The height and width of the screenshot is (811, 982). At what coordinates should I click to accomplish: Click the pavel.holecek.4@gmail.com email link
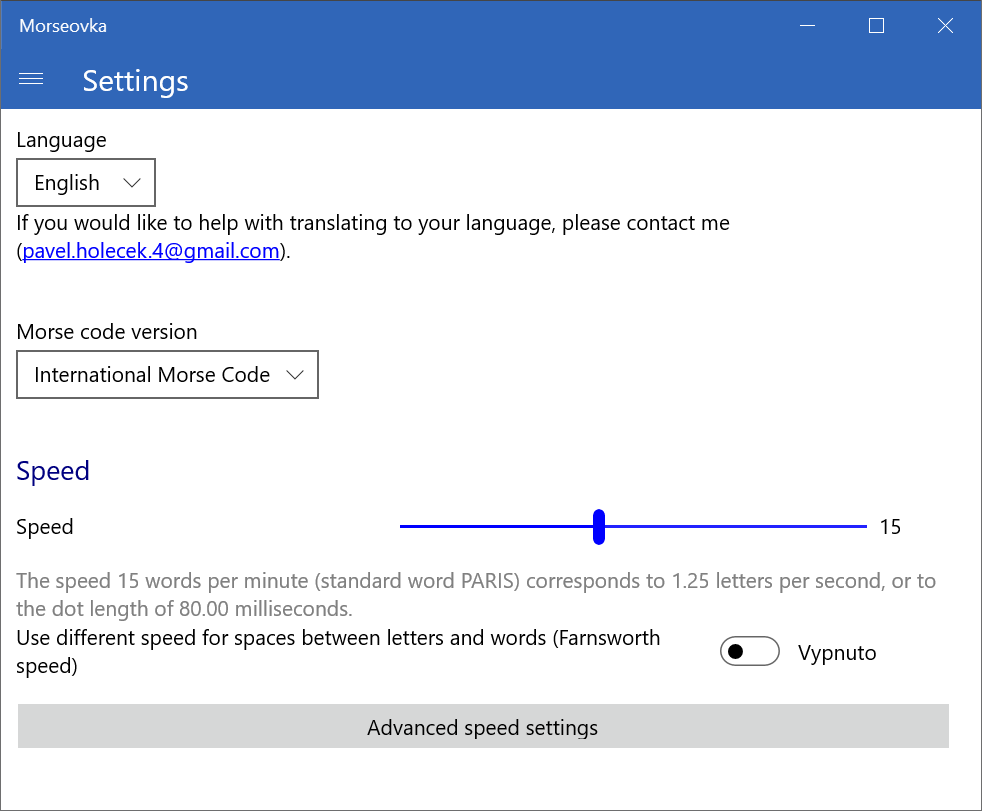(x=150, y=251)
